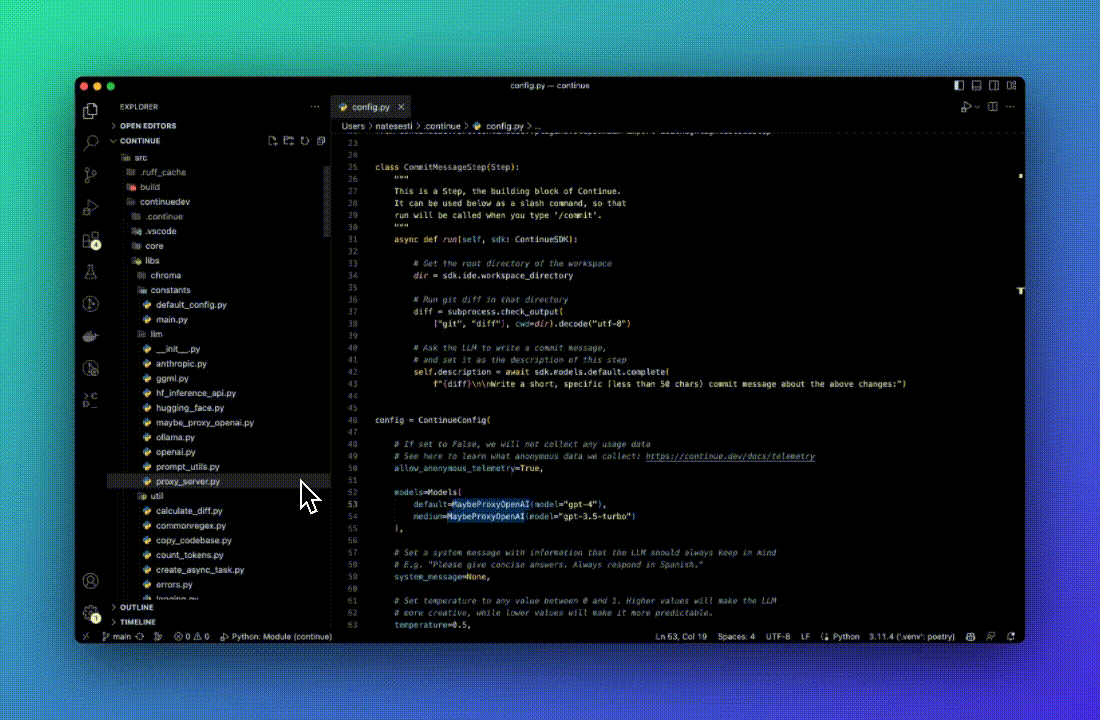Screen dimensions: 1100x720
Task: Click the main branch status bar button
Action: pos(117,636)
